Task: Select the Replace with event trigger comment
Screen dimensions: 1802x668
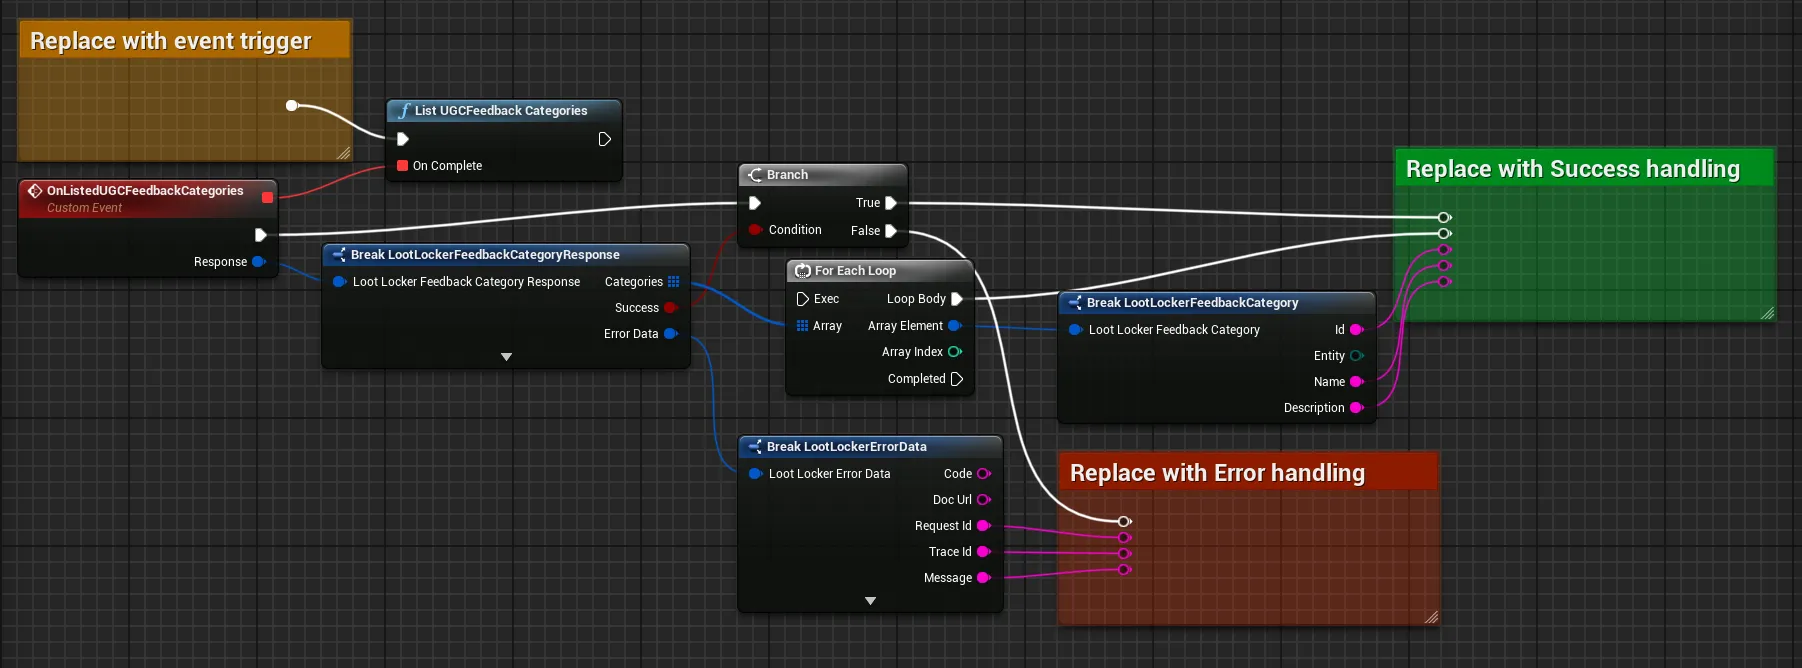Action: click(x=184, y=41)
